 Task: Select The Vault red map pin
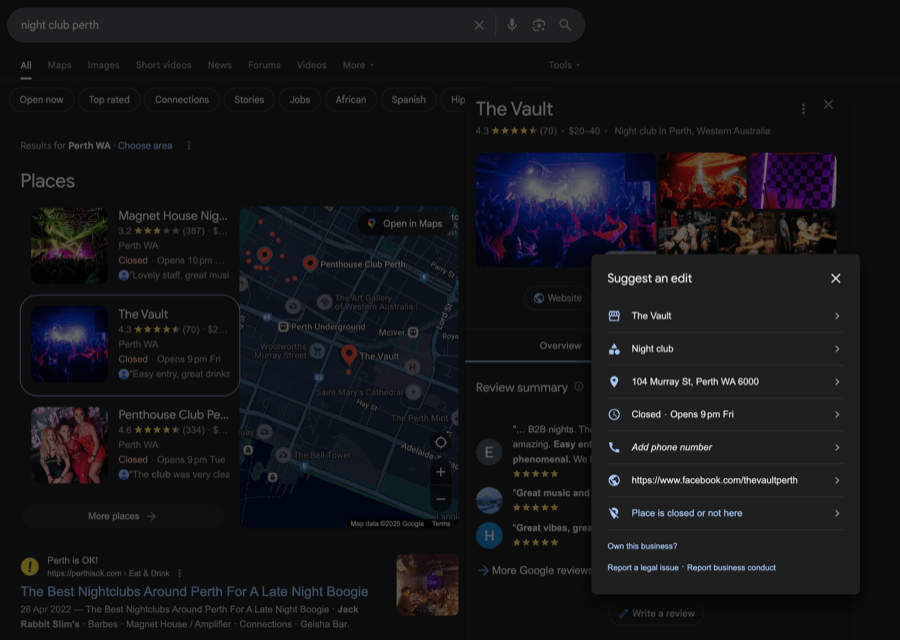[x=349, y=356]
